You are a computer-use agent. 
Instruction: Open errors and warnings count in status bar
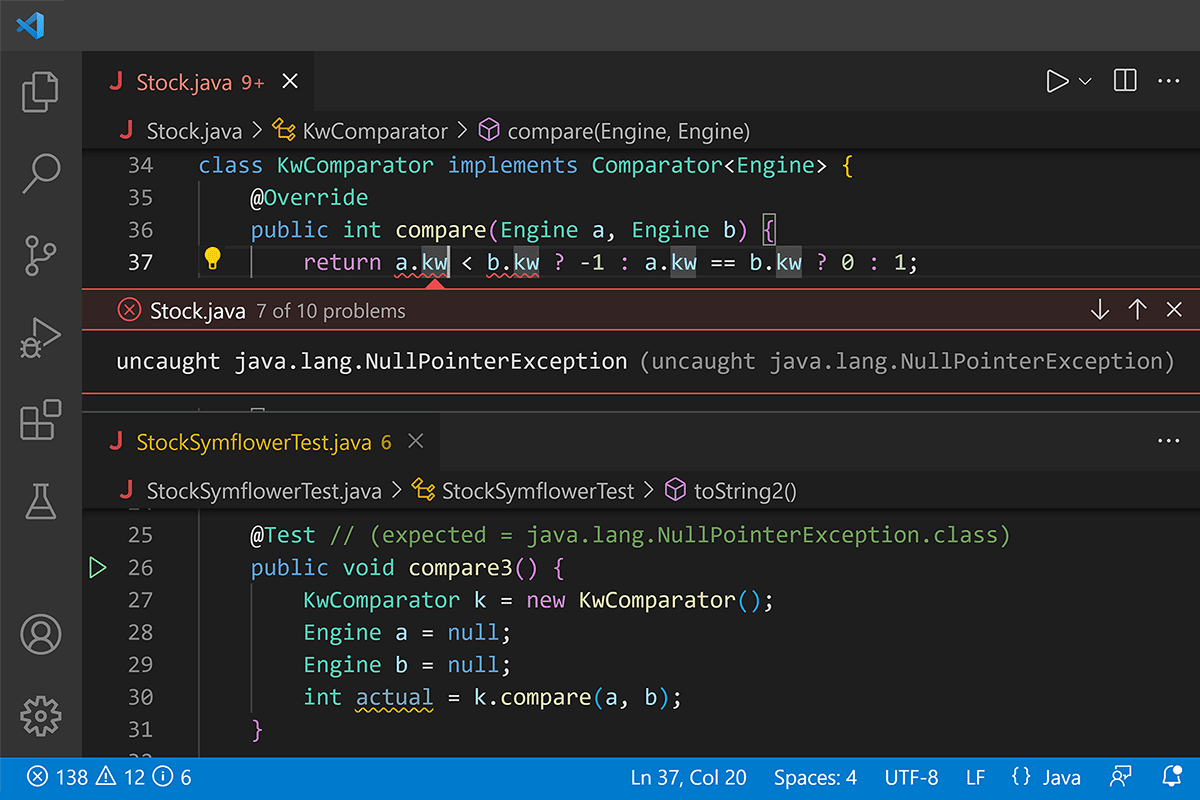[109, 777]
